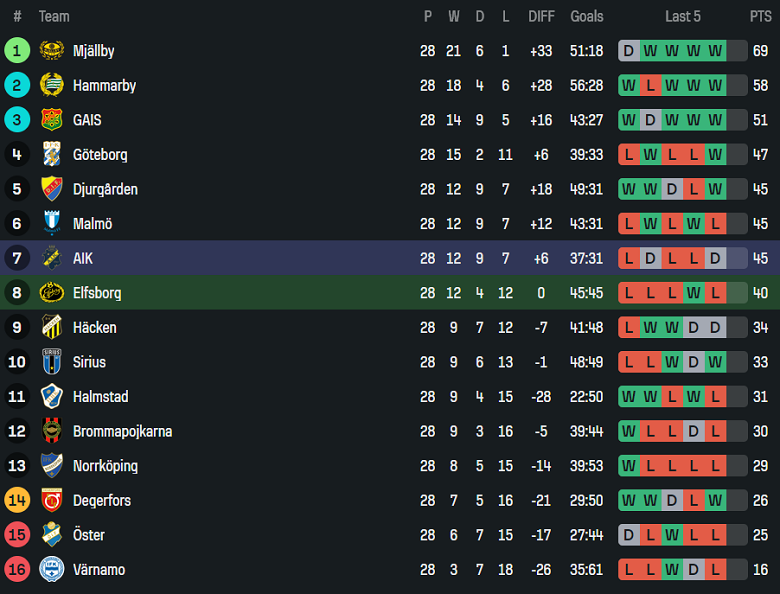Select the Malmö club crest
The image size is (780, 594).
pyautogui.click(x=51, y=224)
